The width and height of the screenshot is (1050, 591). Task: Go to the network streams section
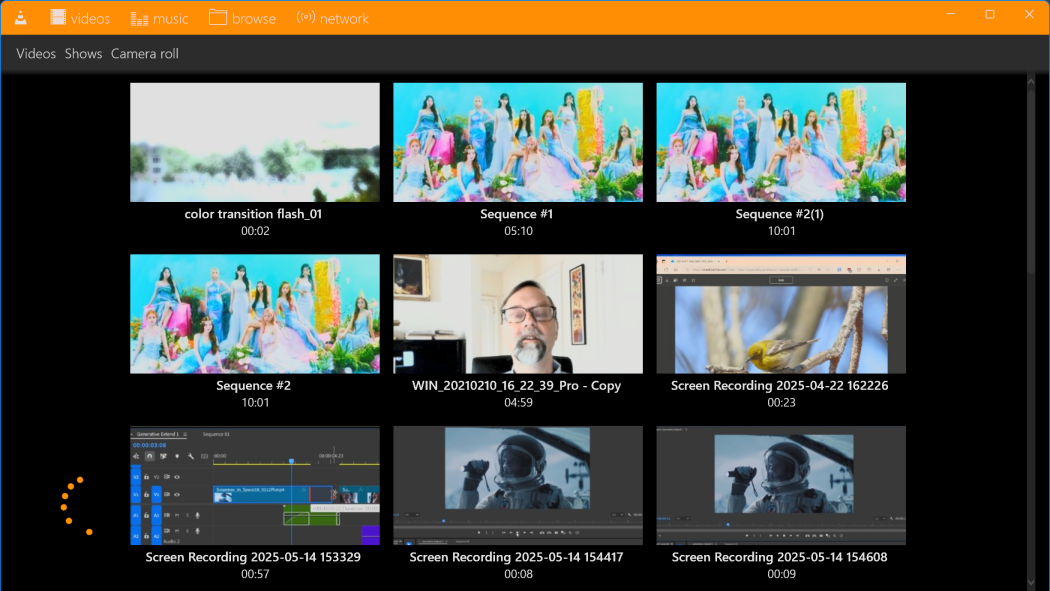click(332, 18)
